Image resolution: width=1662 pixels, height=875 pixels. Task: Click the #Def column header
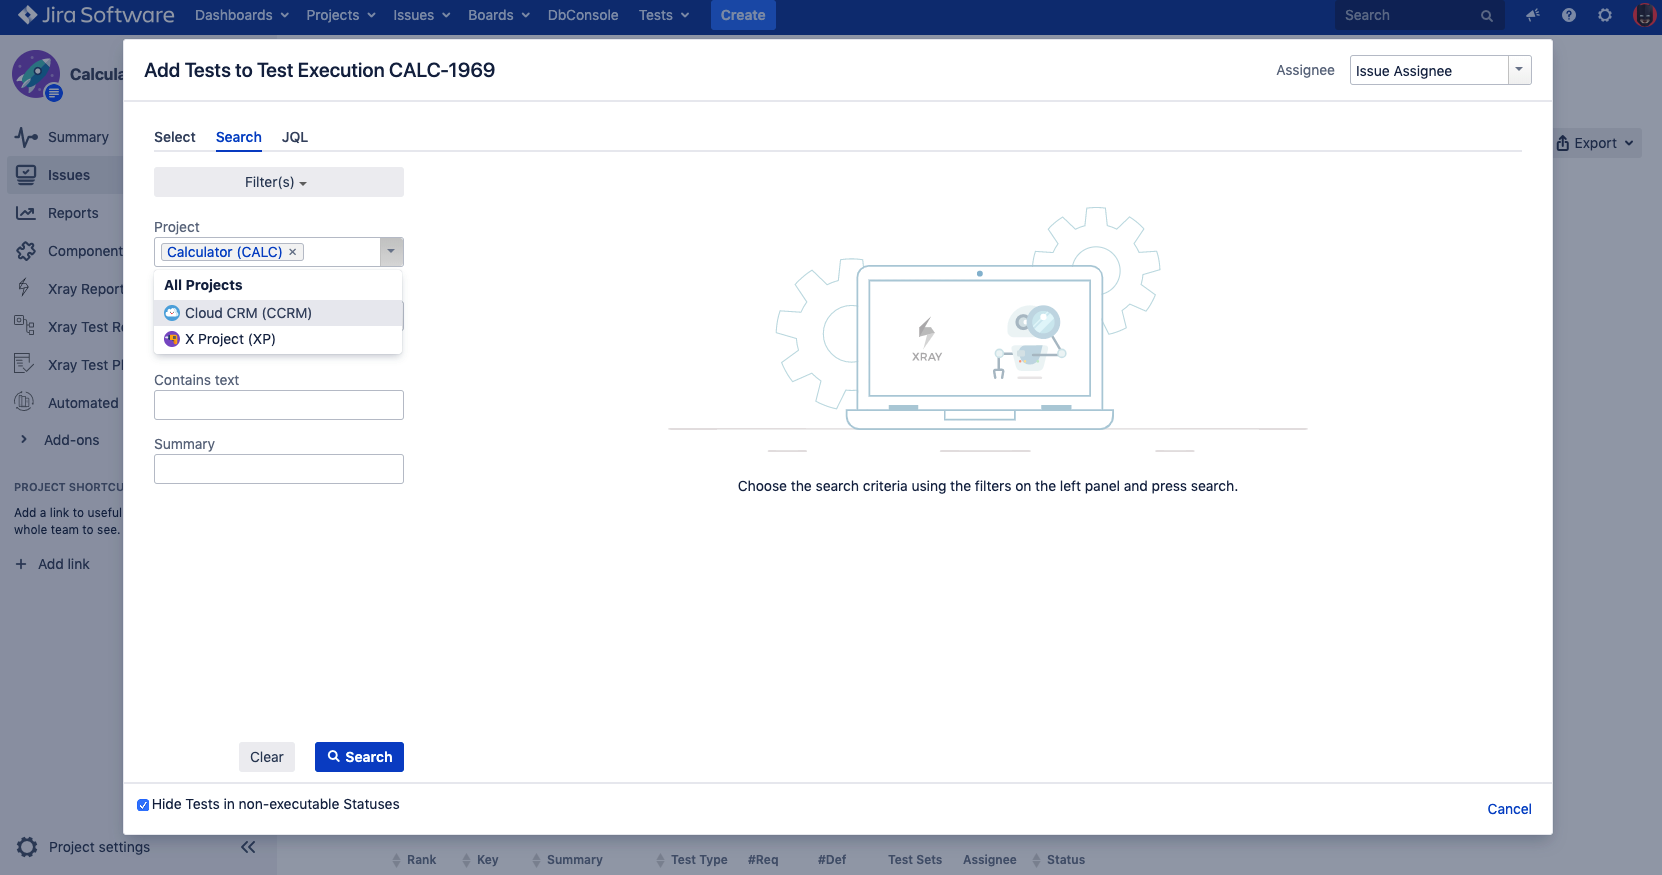tap(832, 860)
